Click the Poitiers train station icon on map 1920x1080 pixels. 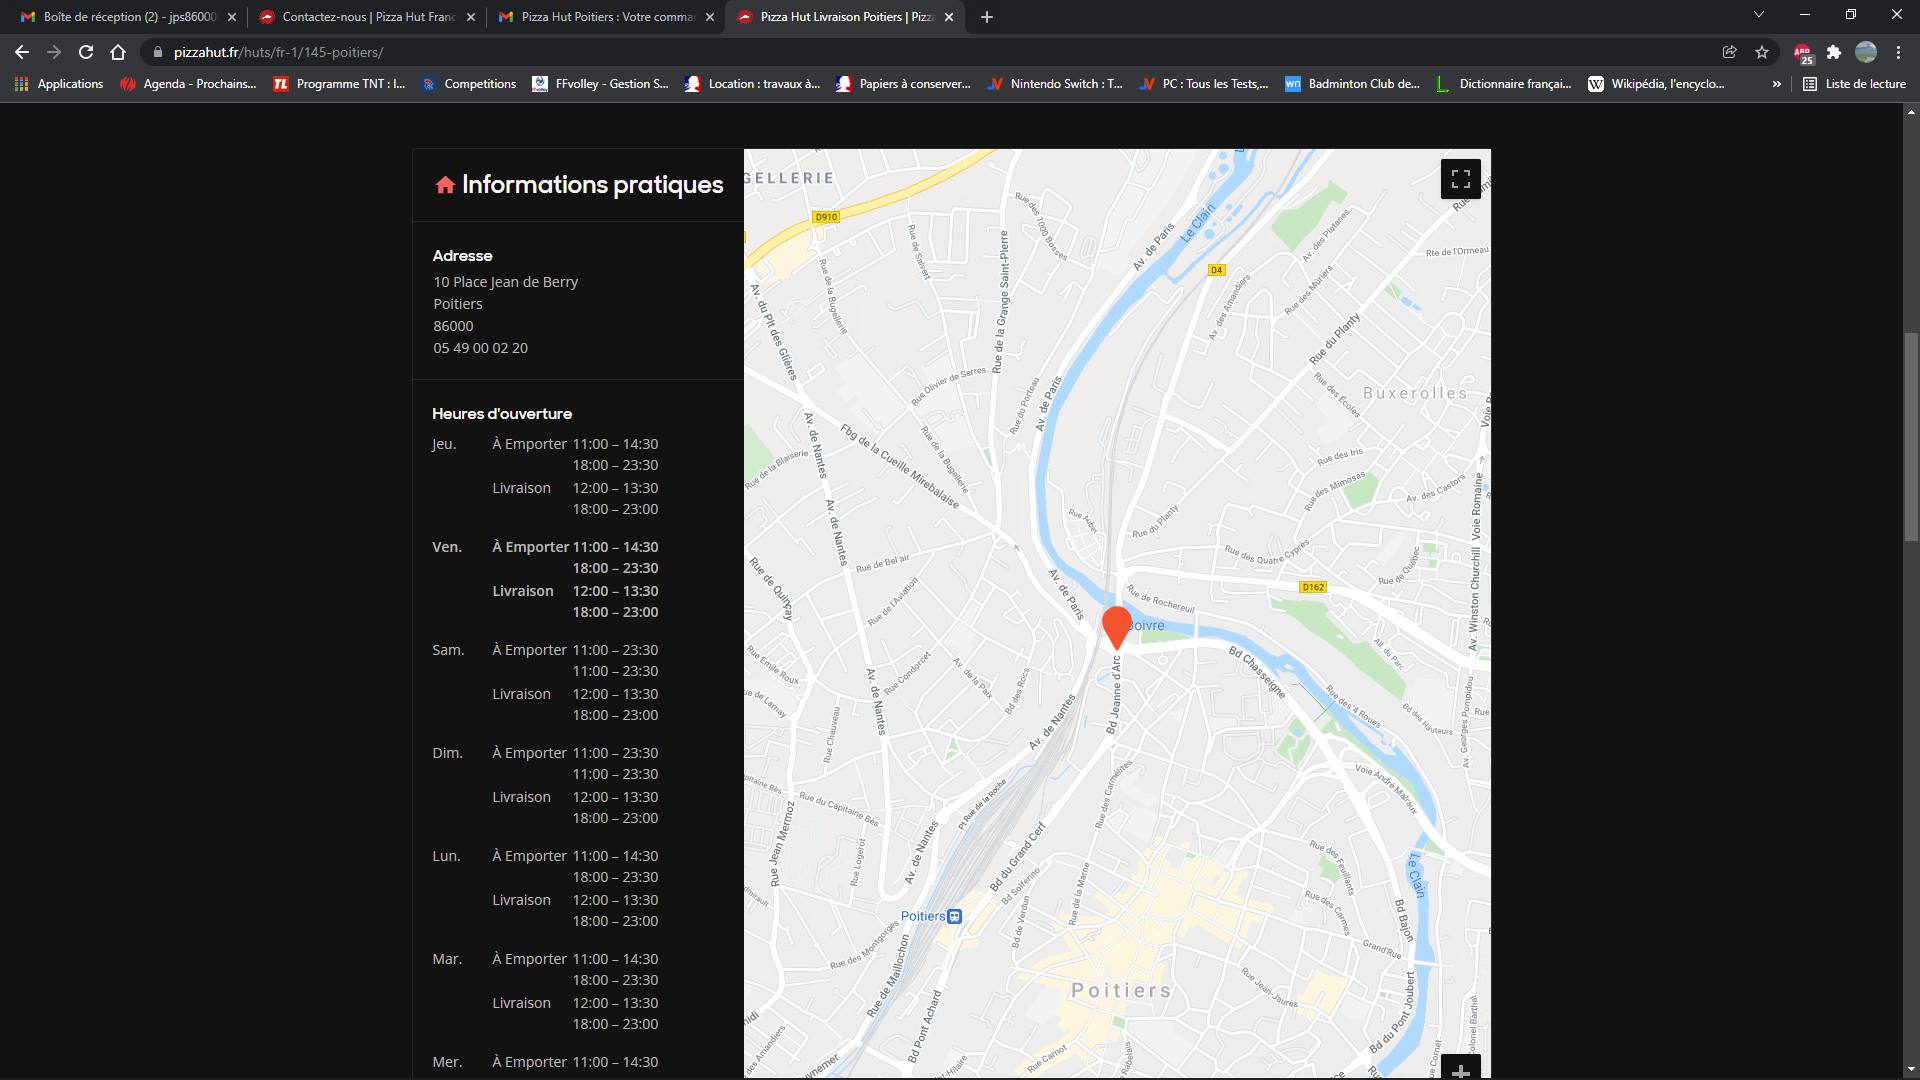pyautogui.click(x=955, y=916)
